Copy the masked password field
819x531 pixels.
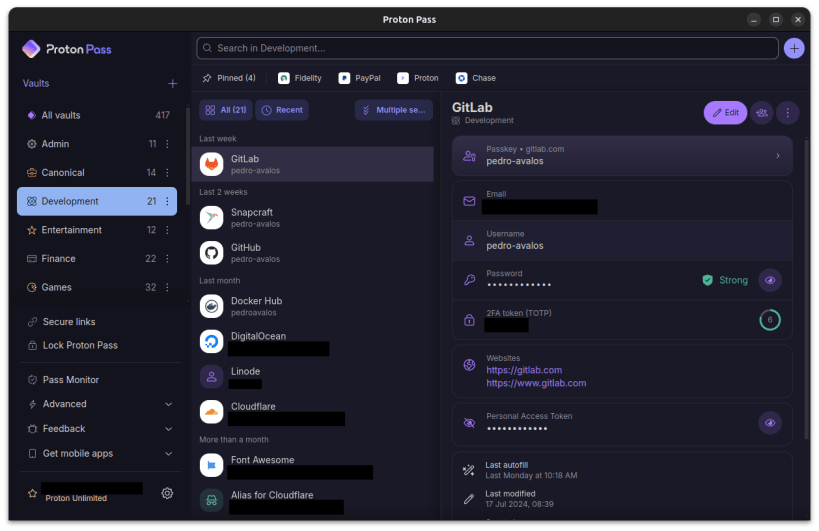(622, 280)
